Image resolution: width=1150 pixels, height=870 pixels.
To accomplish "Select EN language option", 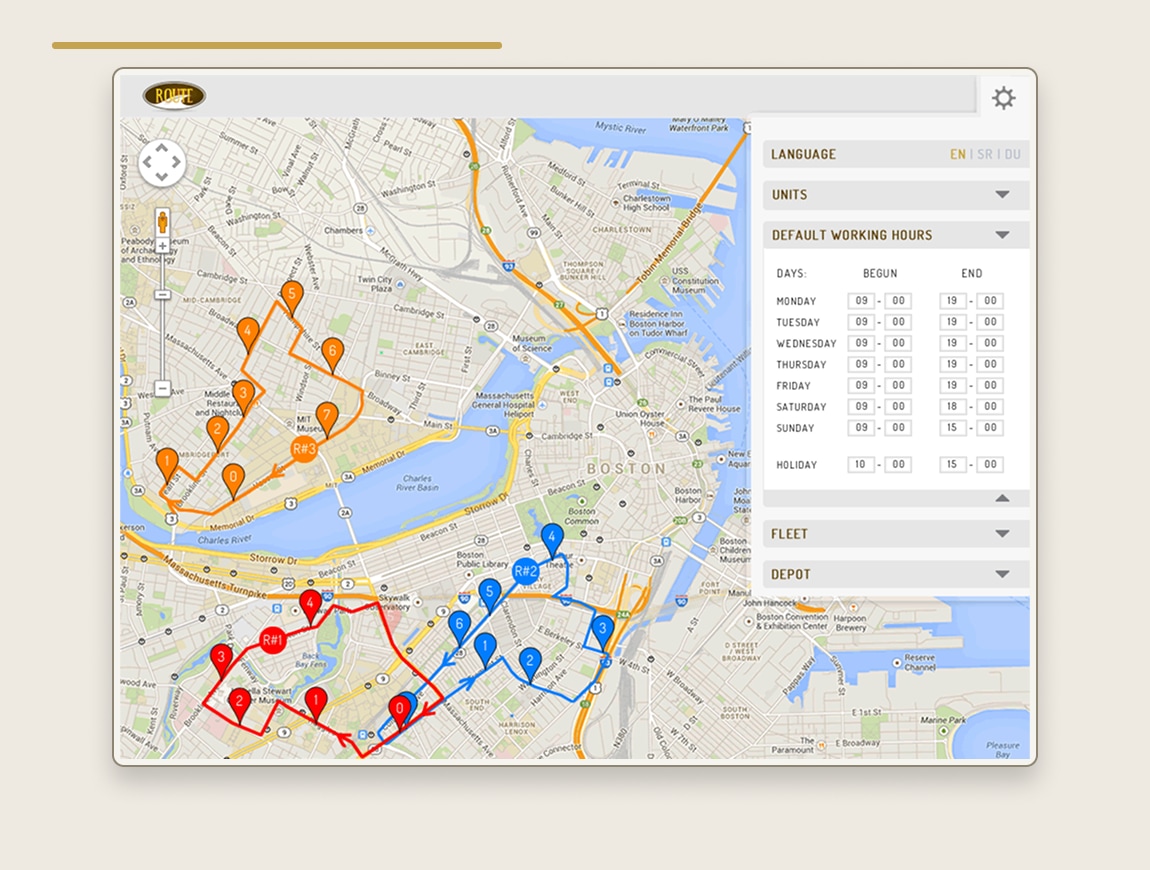I will [957, 154].
